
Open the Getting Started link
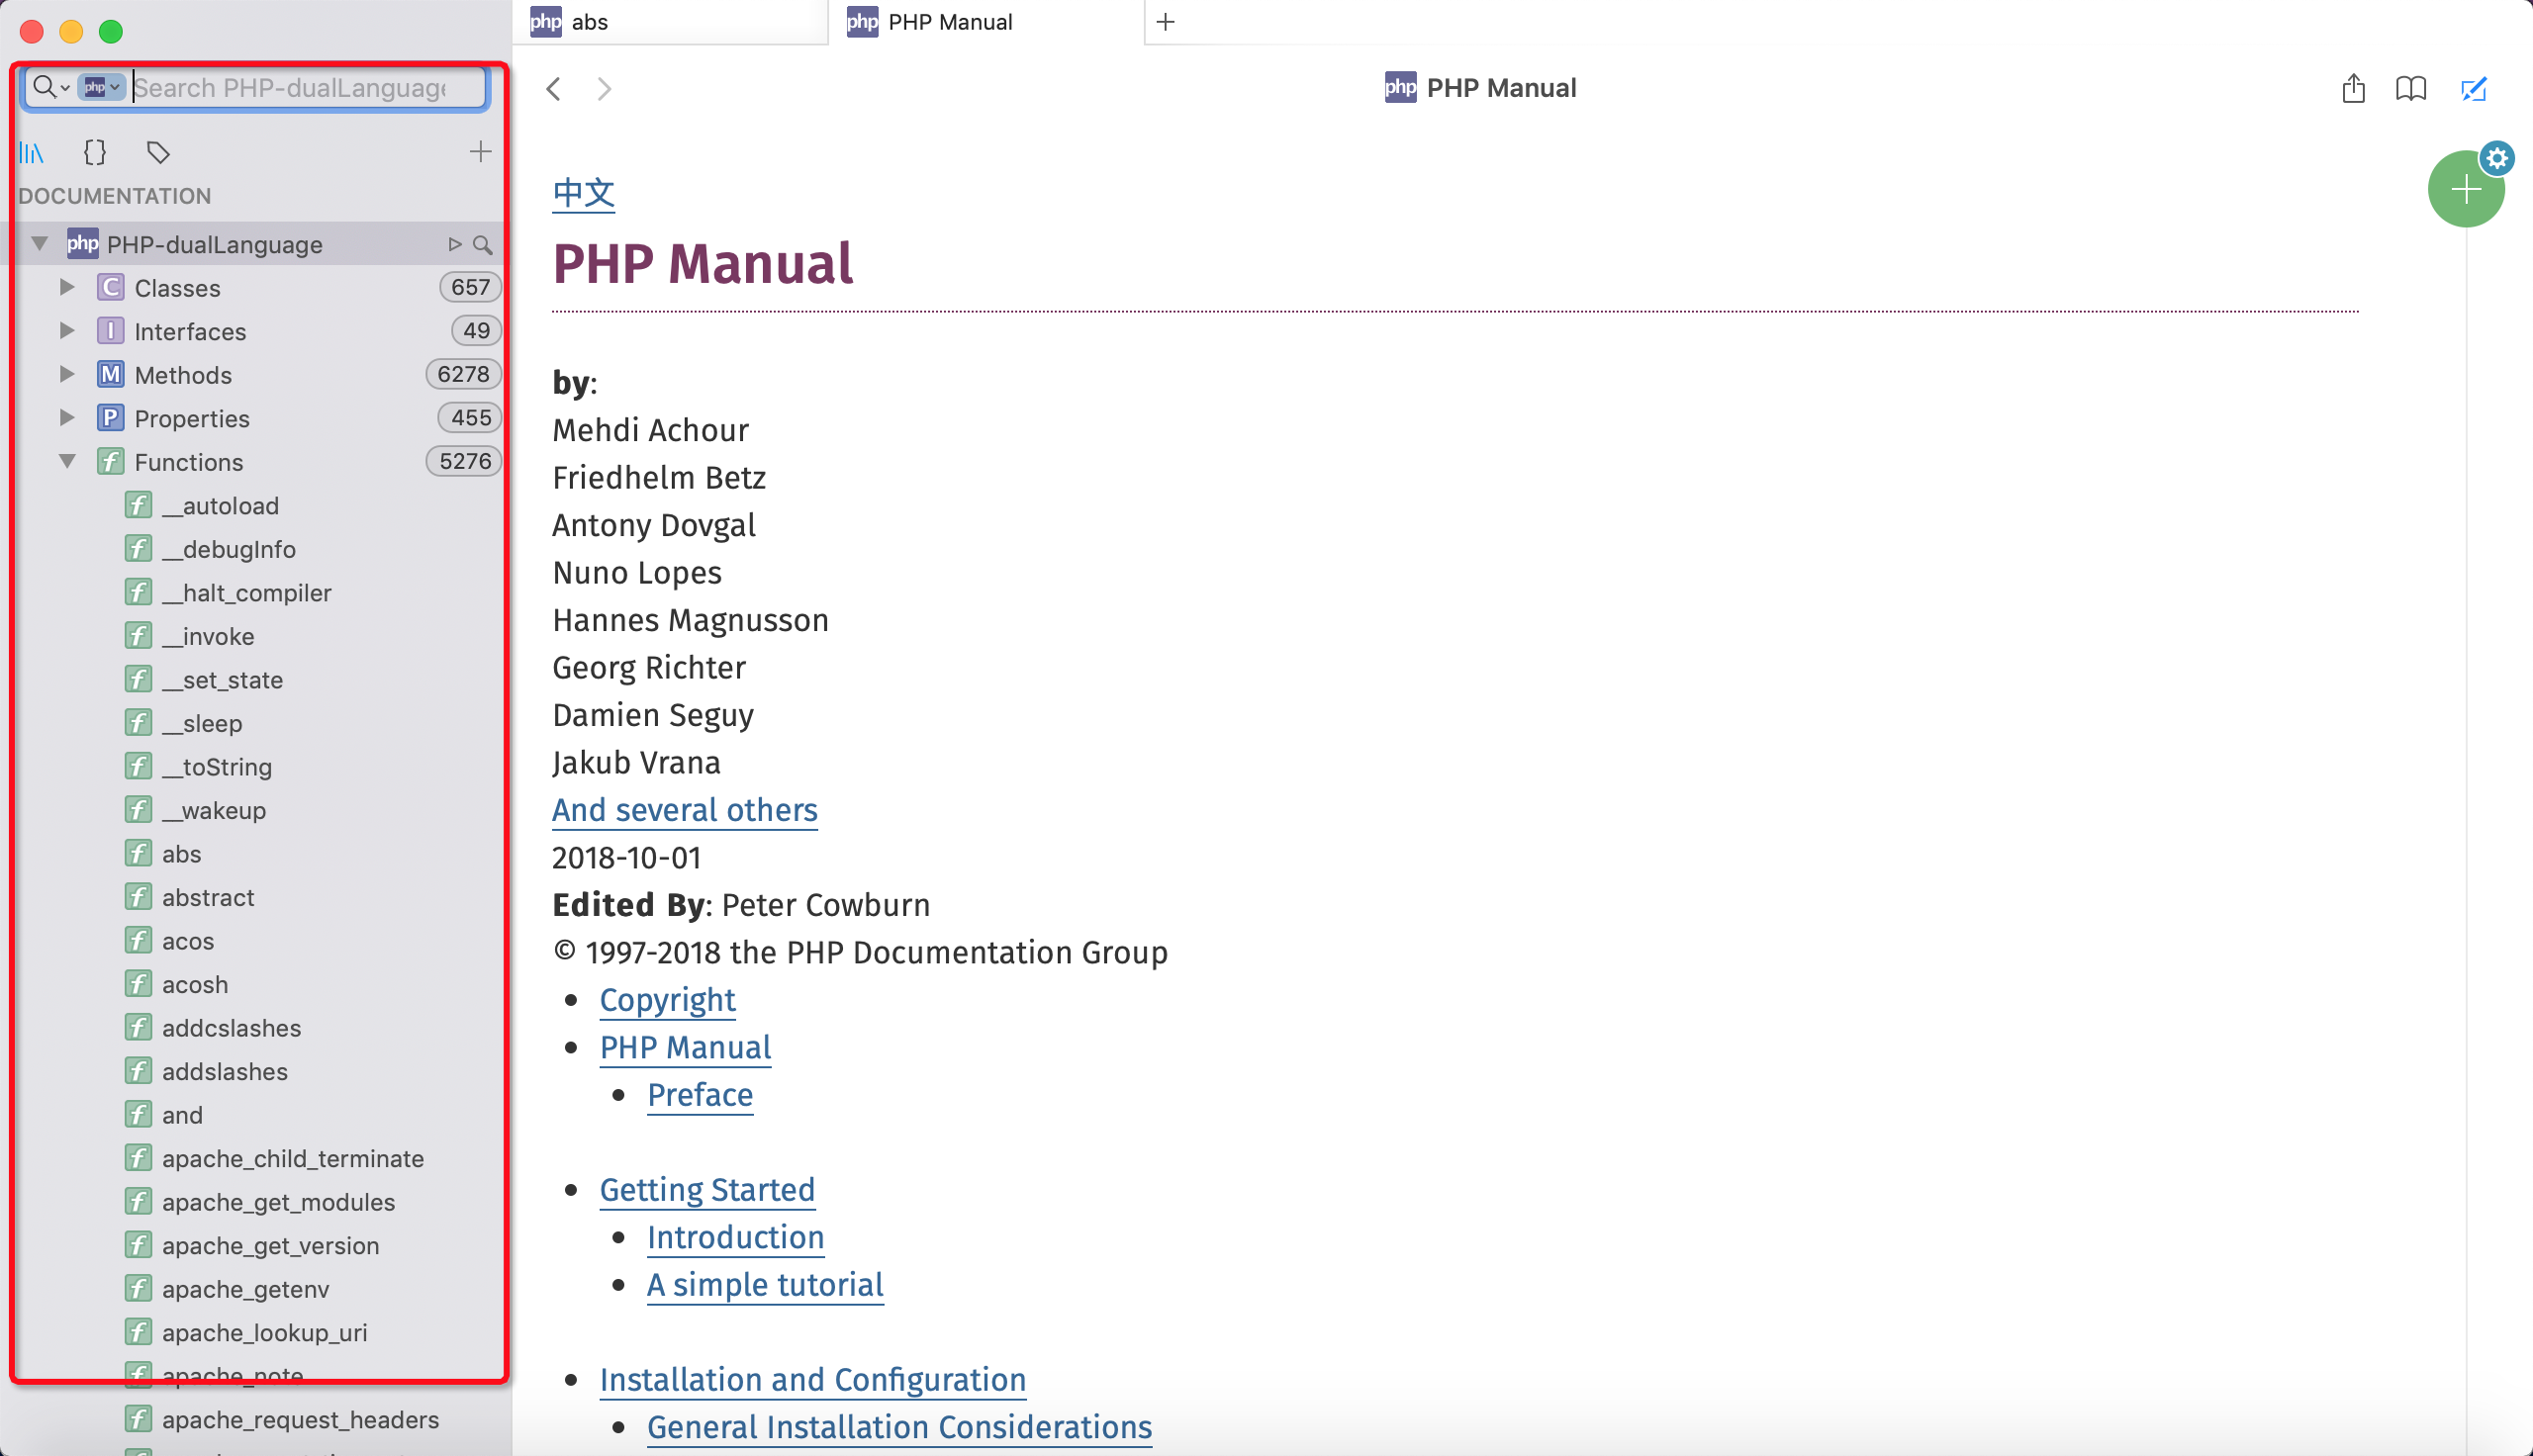click(707, 1190)
